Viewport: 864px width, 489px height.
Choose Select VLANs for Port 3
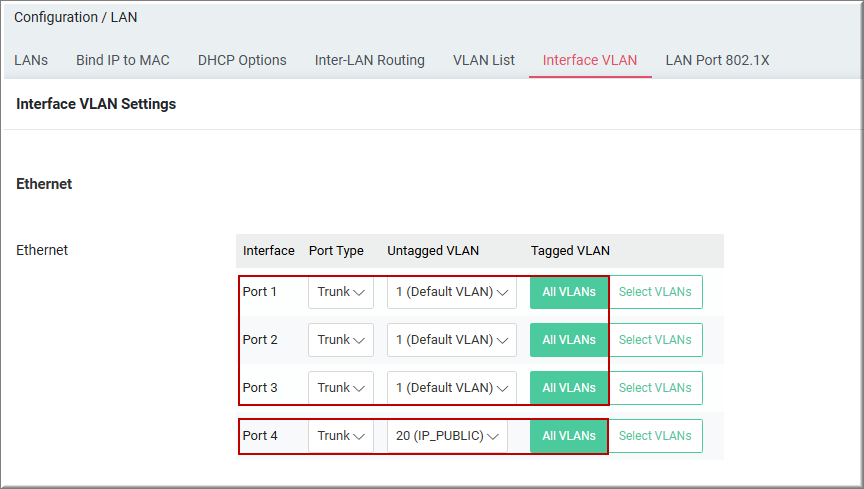coord(655,388)
